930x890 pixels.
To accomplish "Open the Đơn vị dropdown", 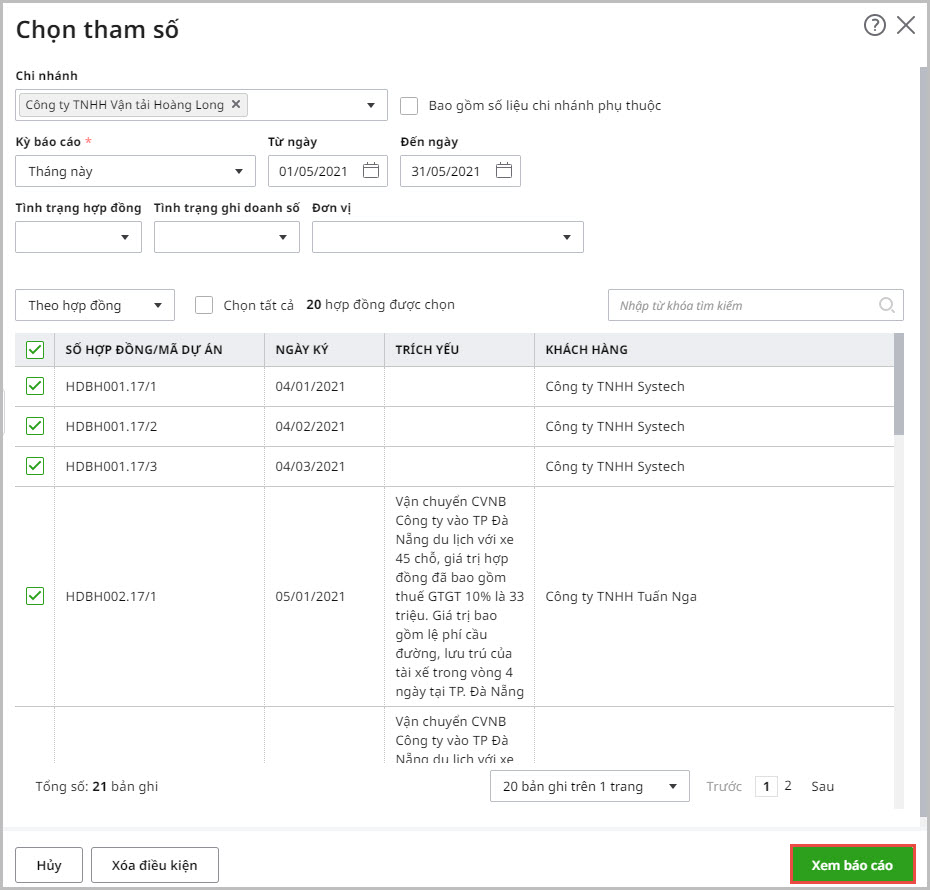I will pyautogui.click(x=447, y=237).
